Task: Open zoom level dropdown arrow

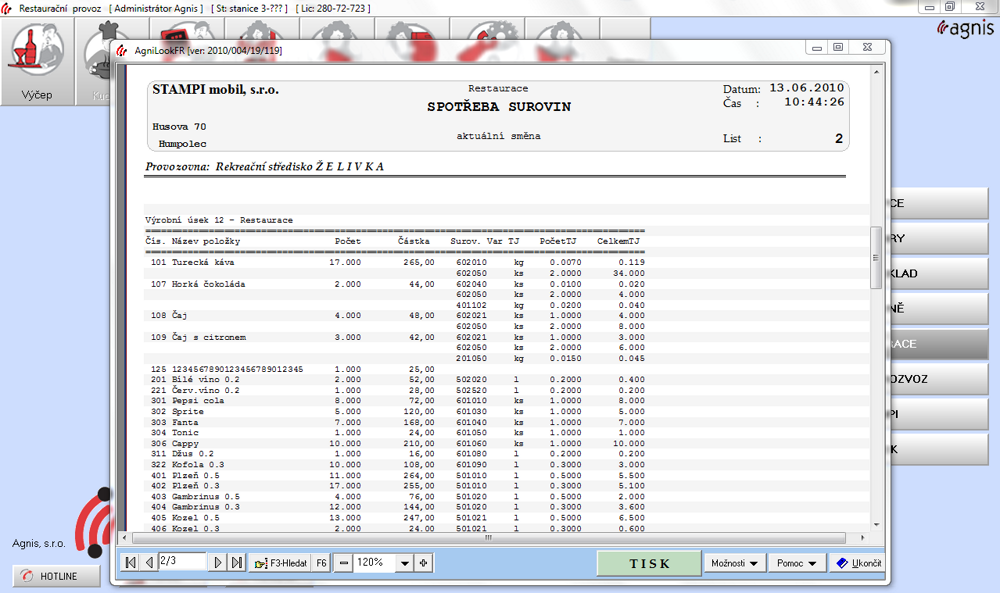Action: point(404,563)
